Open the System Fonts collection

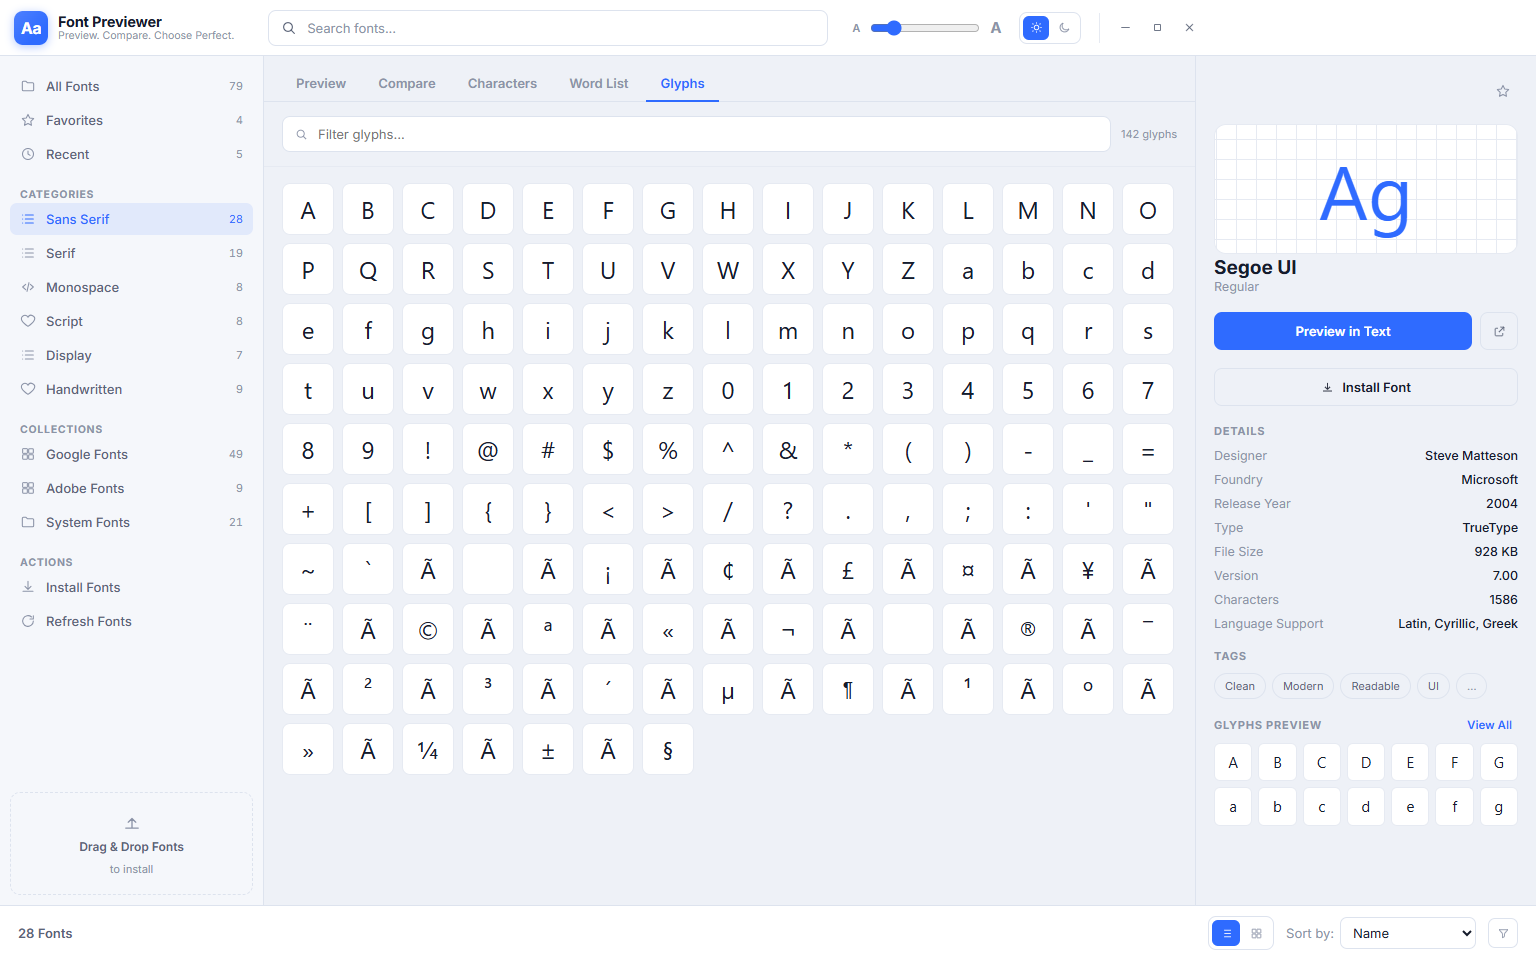[x=131, y=522]
